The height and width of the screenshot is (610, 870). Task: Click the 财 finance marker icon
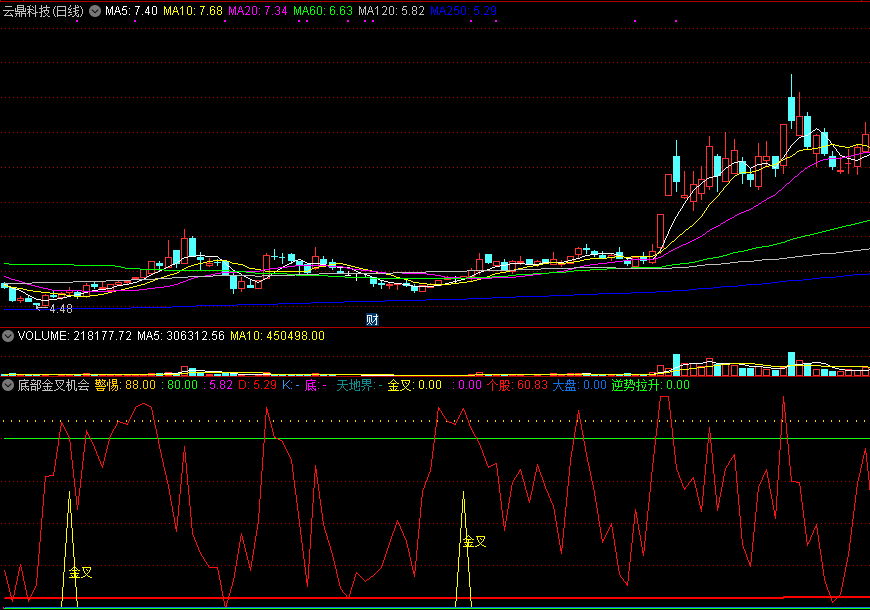(x=372, y=320)
